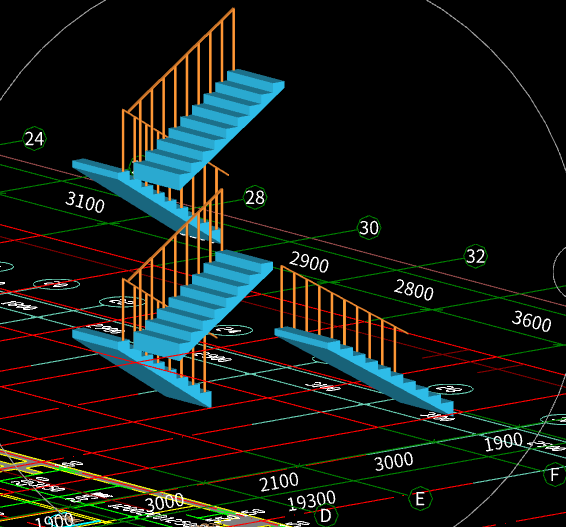Select the 3000 dimension between 2100 and axis-F 1900
The width and height of the screenshot is (566, 527).
pos(394,461)
